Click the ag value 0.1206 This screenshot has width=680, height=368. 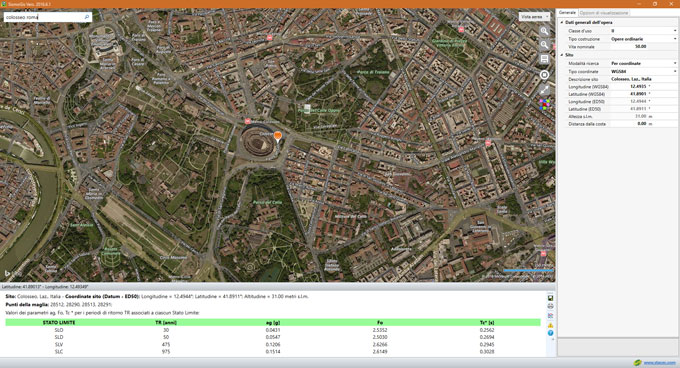[x=273, y=345]
